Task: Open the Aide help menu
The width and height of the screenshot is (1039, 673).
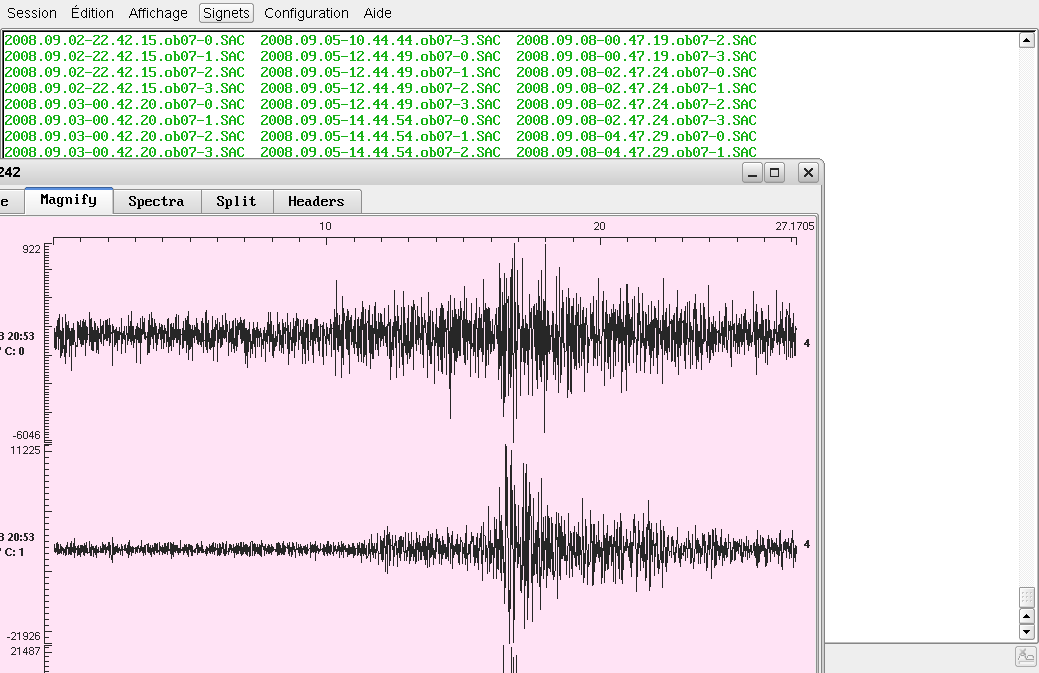Action: (x=377, y=13)
